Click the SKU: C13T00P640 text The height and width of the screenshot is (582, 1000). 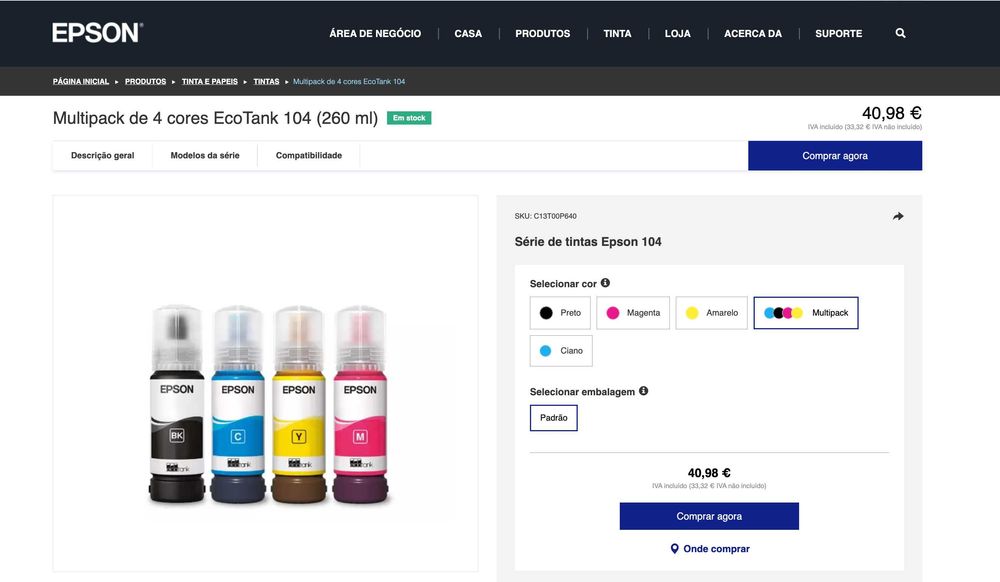tap(545, 216)
